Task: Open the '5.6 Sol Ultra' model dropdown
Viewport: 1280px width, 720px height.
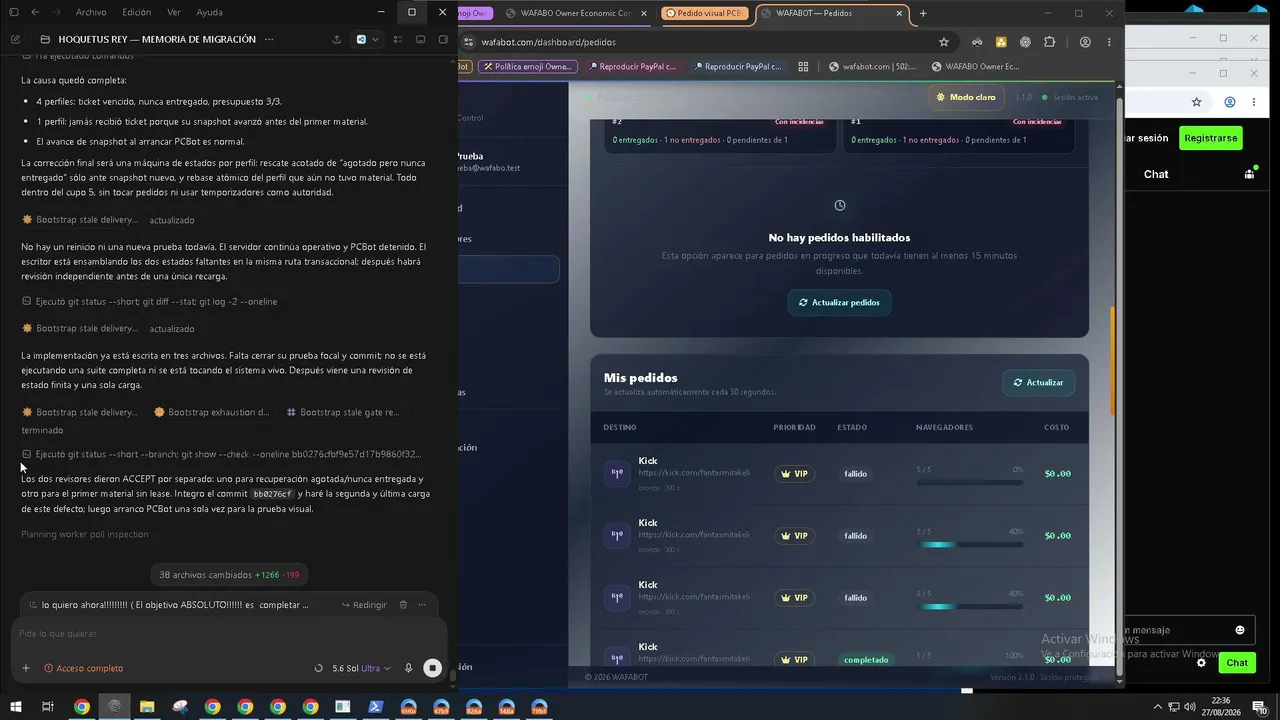Action: [361, 668]
